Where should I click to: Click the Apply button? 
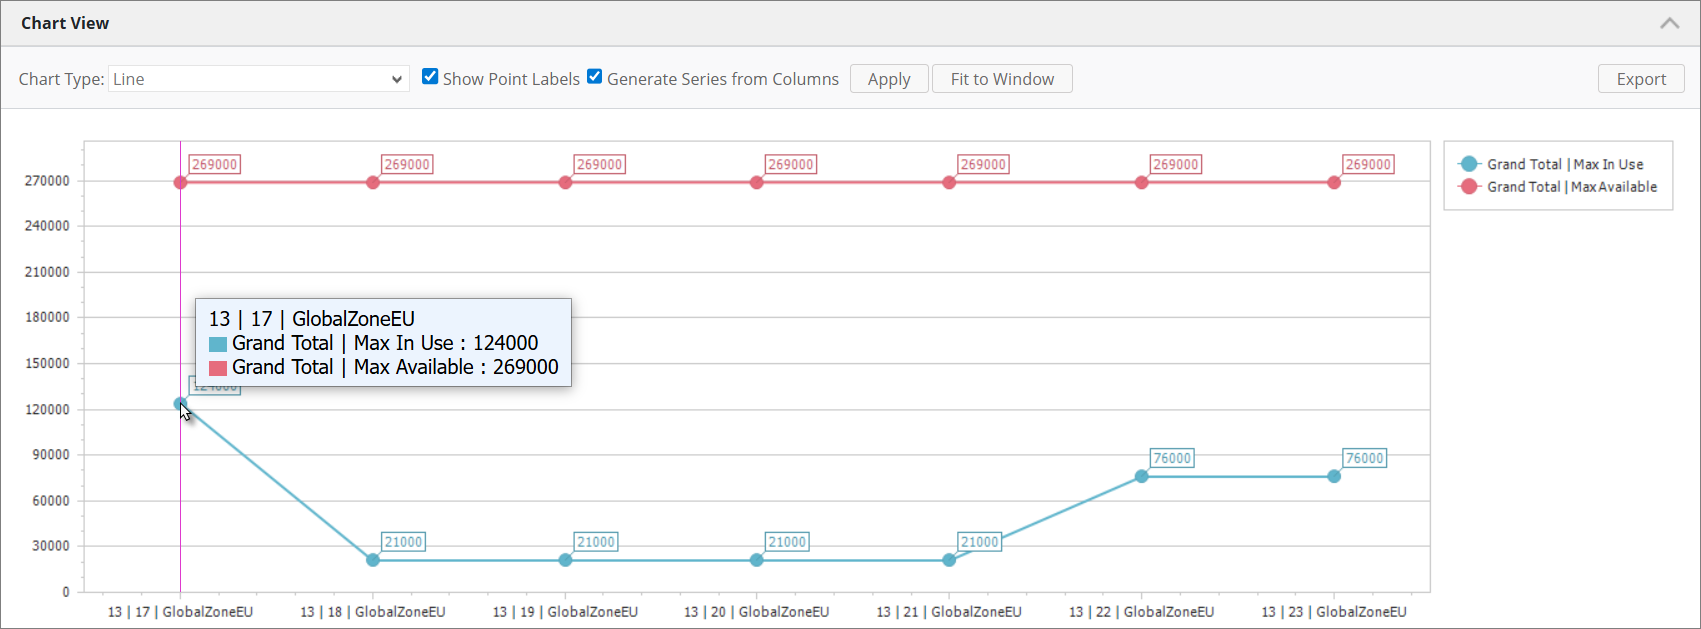click(x=888, y=79)
